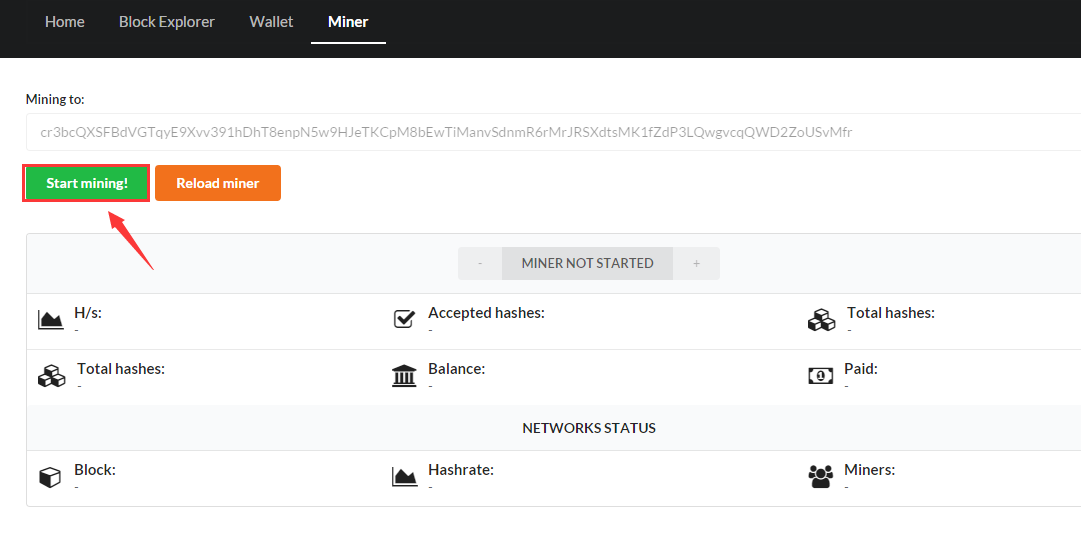
Task: Click the cubes icon left of Balance row
Action: click(51, 376)
